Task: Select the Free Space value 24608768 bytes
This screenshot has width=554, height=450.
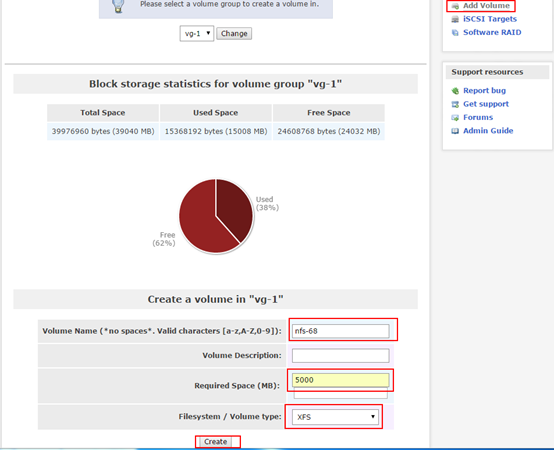Action: tap(329, 131)
